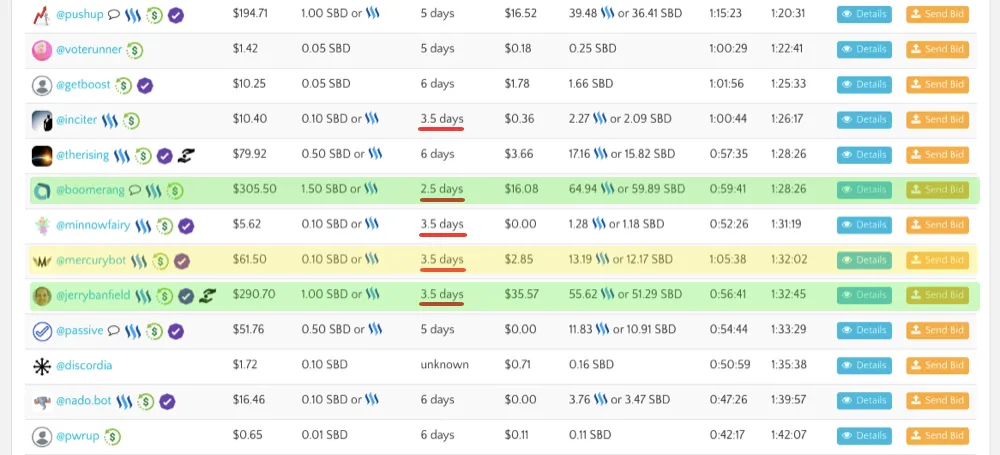Click the @passive checkmark avatar
This screenshot has height=455, width=1000.
pyautogui.click(x=41, y=331)
